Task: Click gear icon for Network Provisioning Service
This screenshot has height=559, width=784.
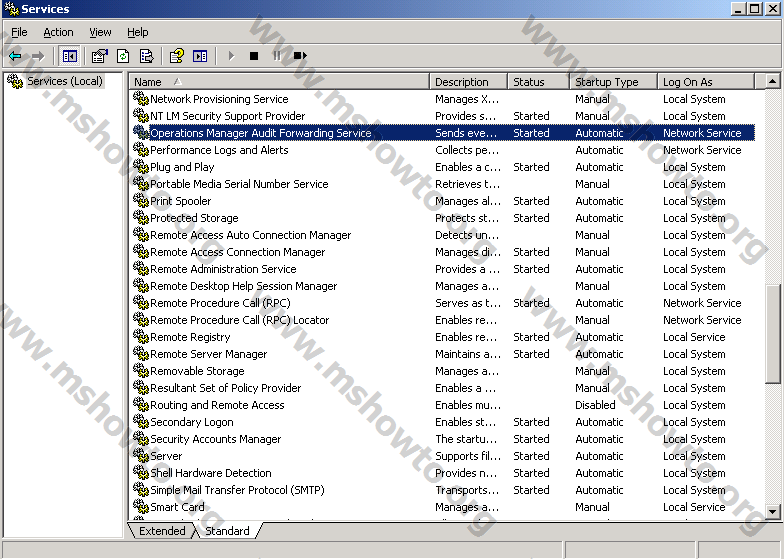Action: 141,98
